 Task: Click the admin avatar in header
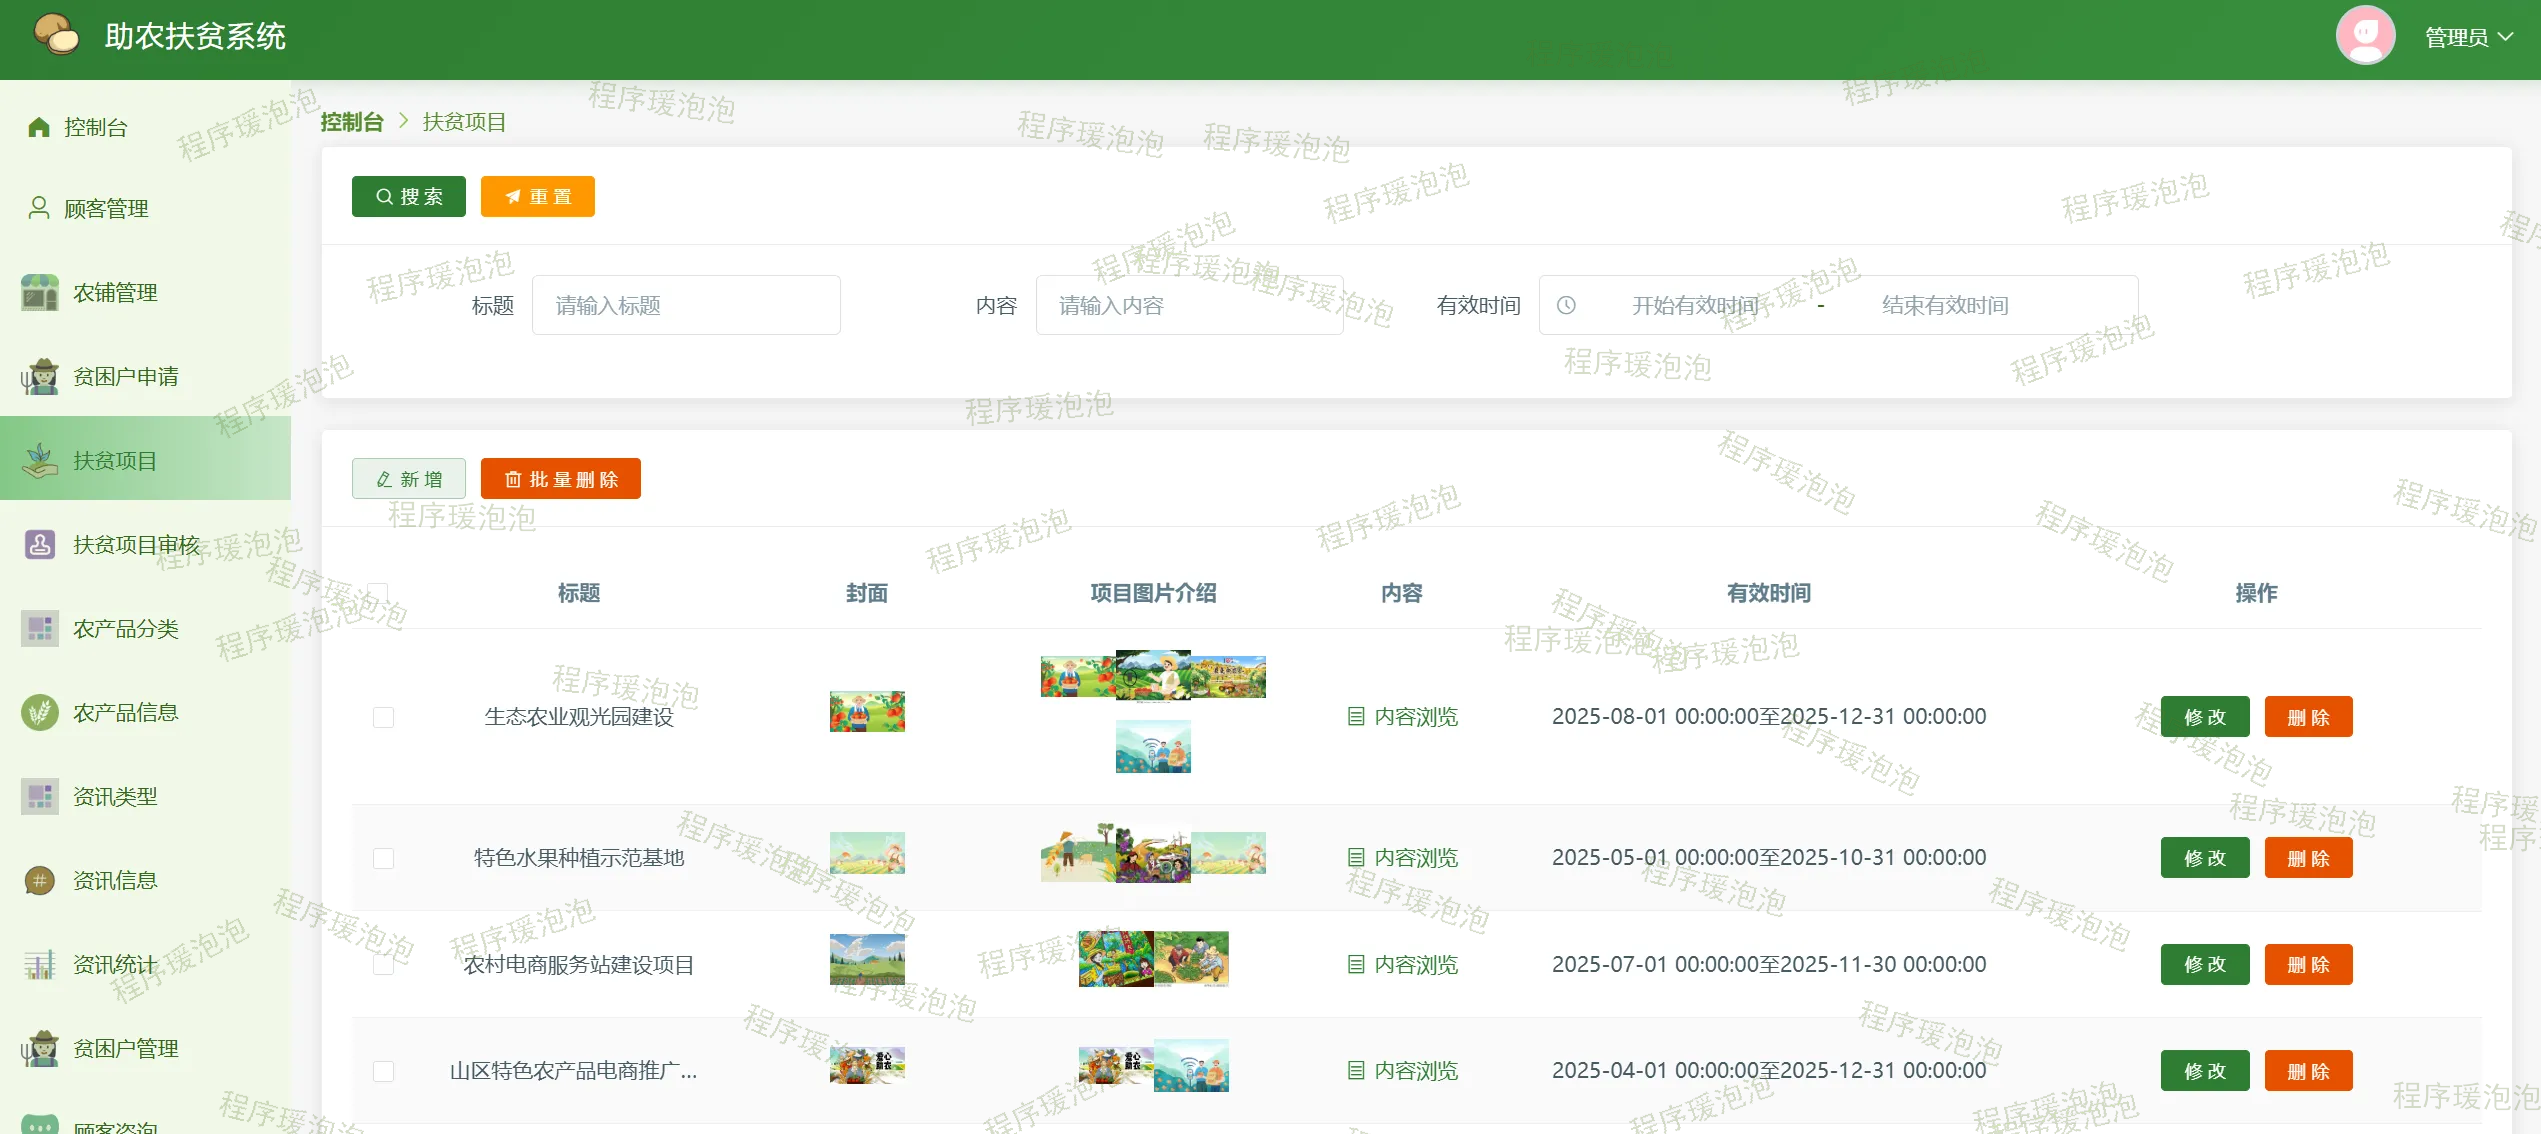click(x=2364, y=36)
